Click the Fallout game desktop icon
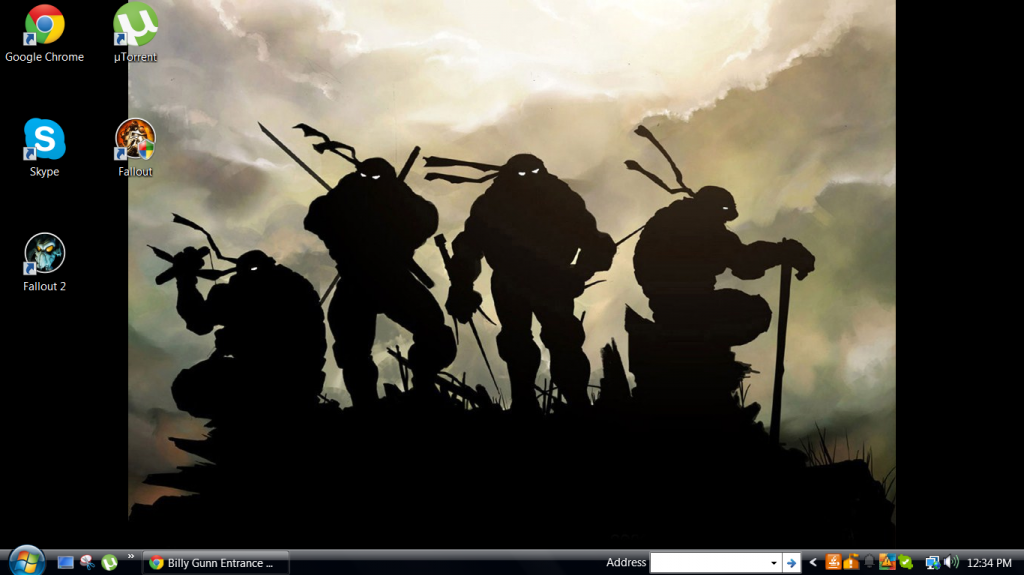 click(x=135, y=141)
